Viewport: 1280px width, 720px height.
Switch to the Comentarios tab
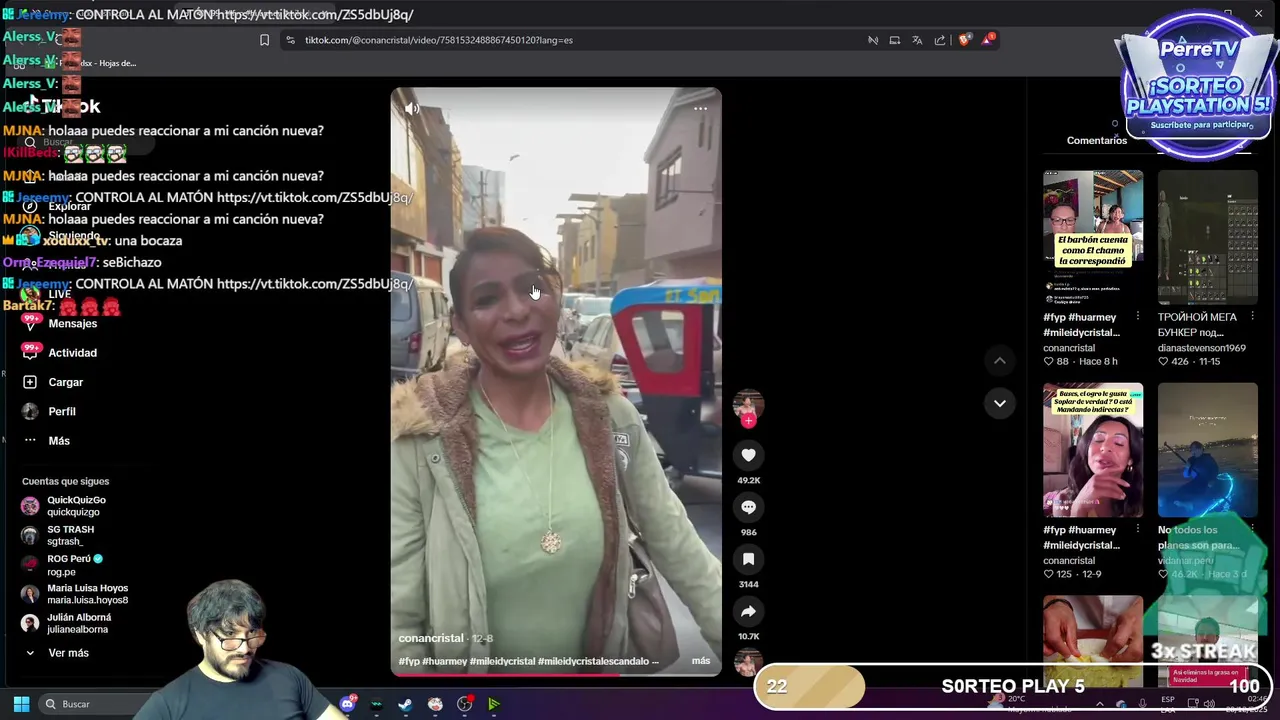1096,140
